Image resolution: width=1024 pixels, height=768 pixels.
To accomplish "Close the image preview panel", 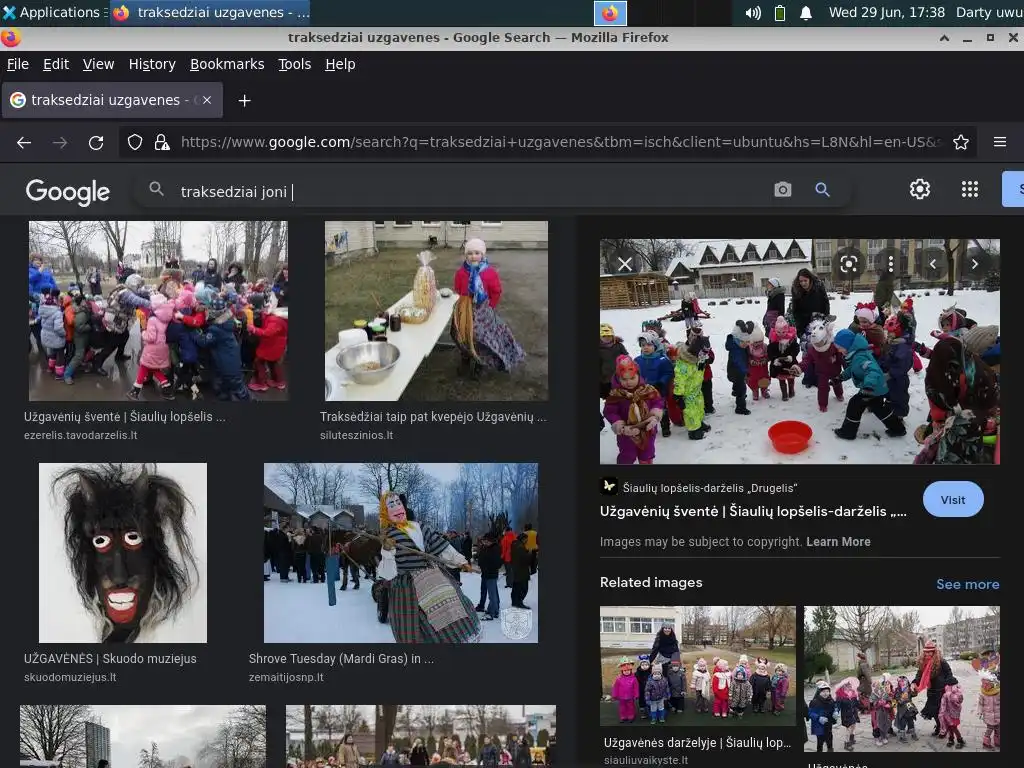I will point(625,264).
